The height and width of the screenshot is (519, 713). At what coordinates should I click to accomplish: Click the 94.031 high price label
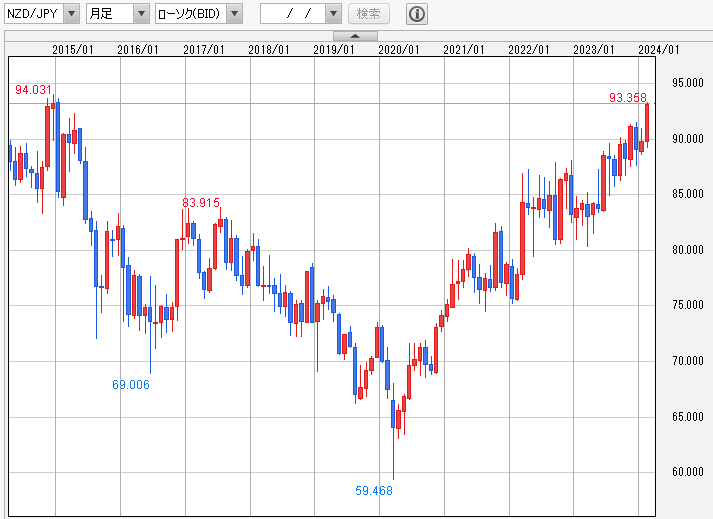click(x=33, y=90)
